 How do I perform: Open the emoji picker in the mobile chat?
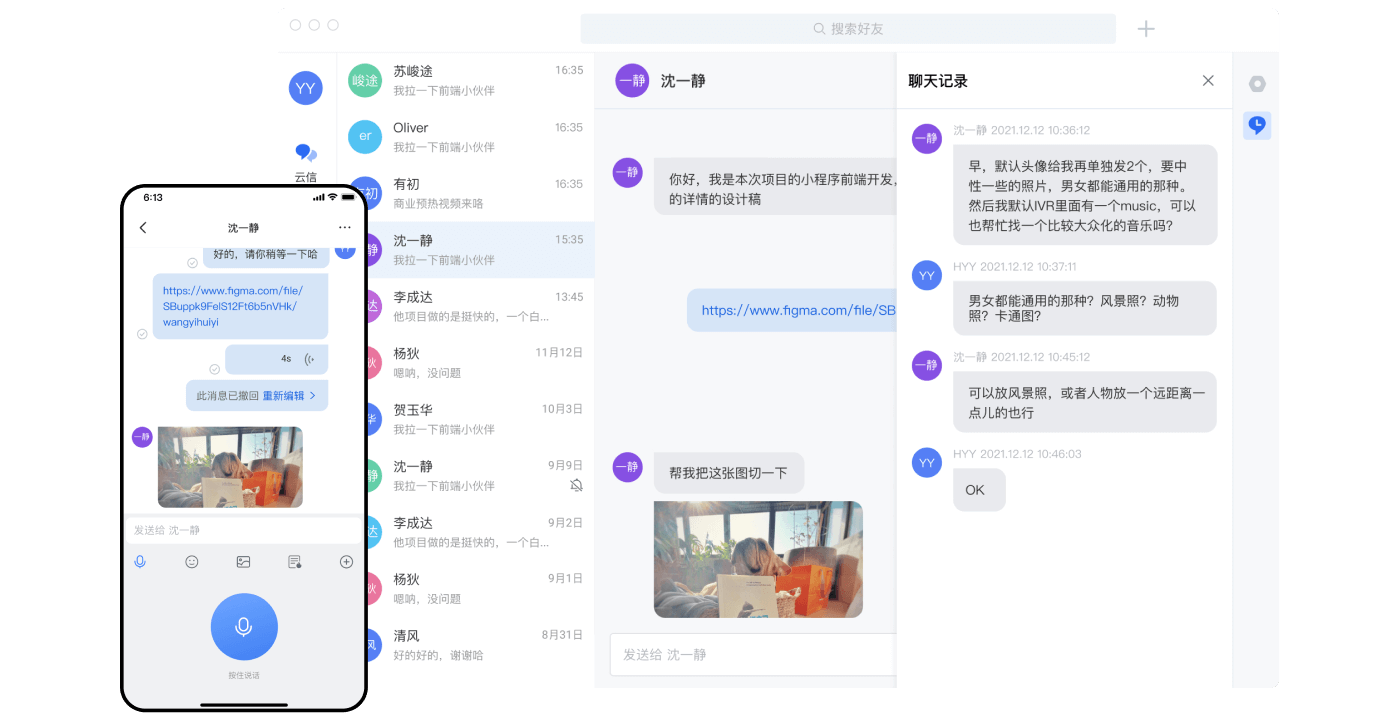(191, 561)
